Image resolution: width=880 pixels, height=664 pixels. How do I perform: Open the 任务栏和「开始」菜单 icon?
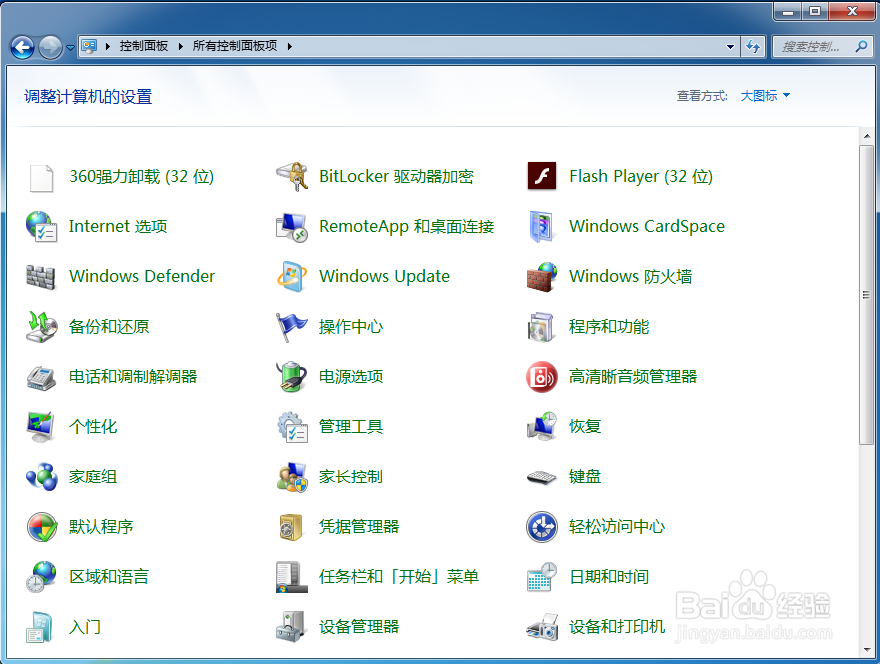coord(292,577)
